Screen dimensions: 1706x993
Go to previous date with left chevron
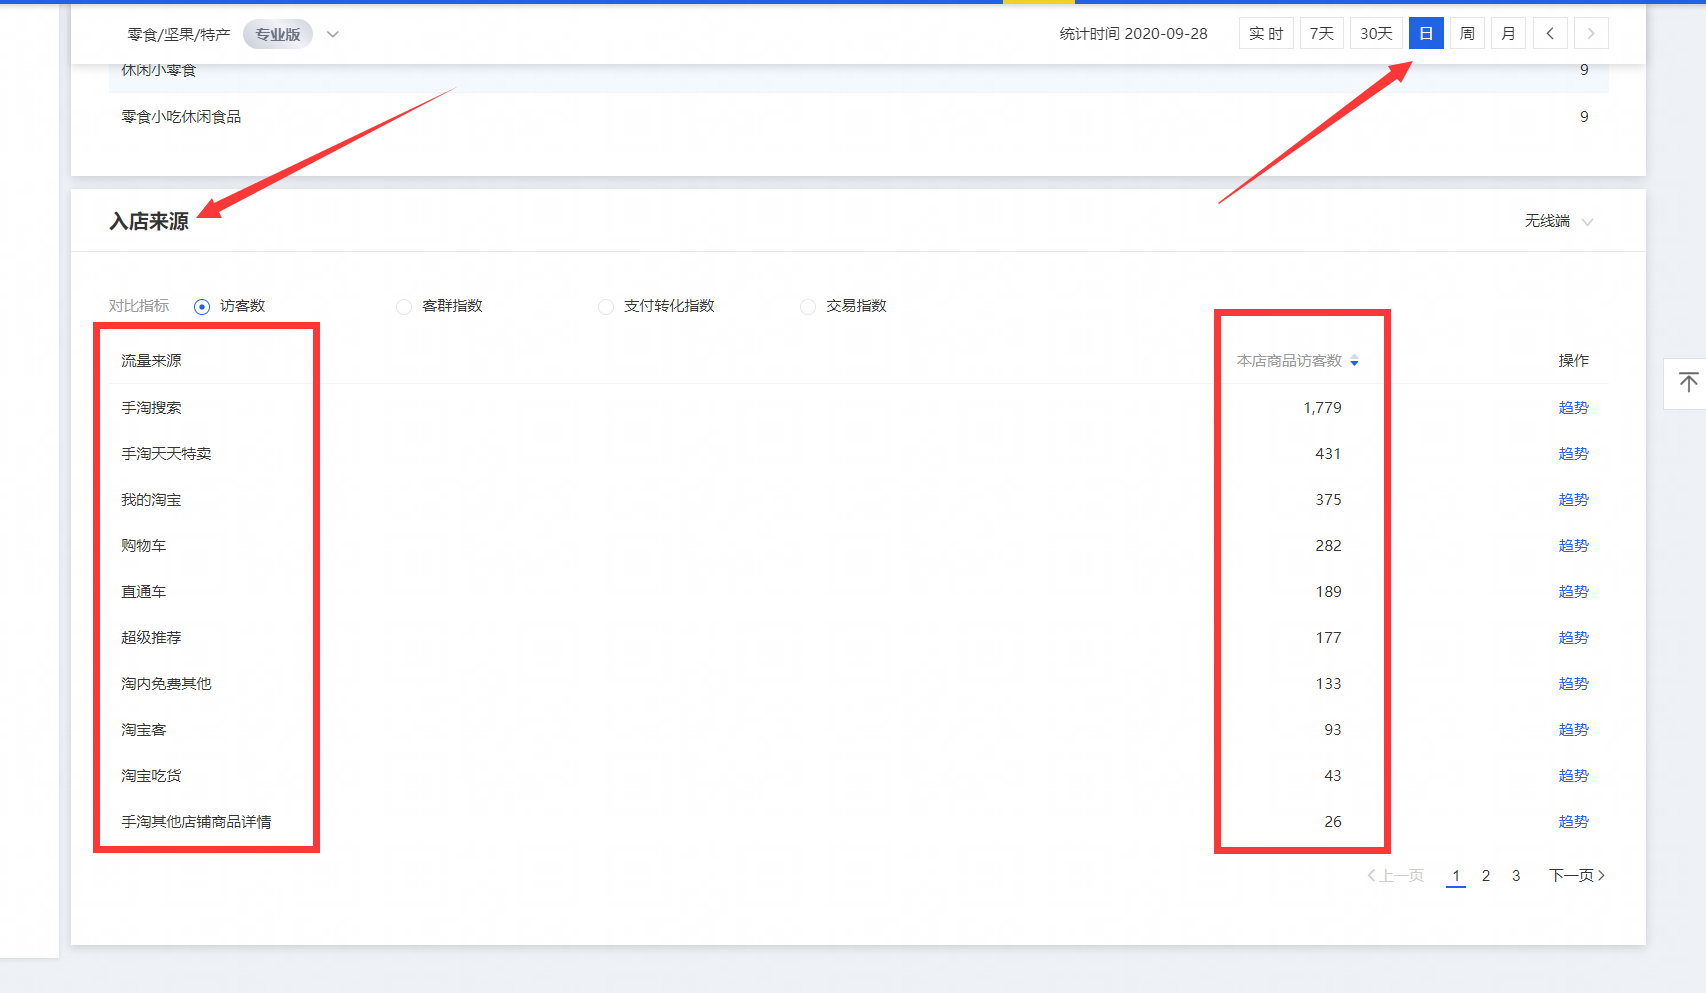tap(1550, 33)
